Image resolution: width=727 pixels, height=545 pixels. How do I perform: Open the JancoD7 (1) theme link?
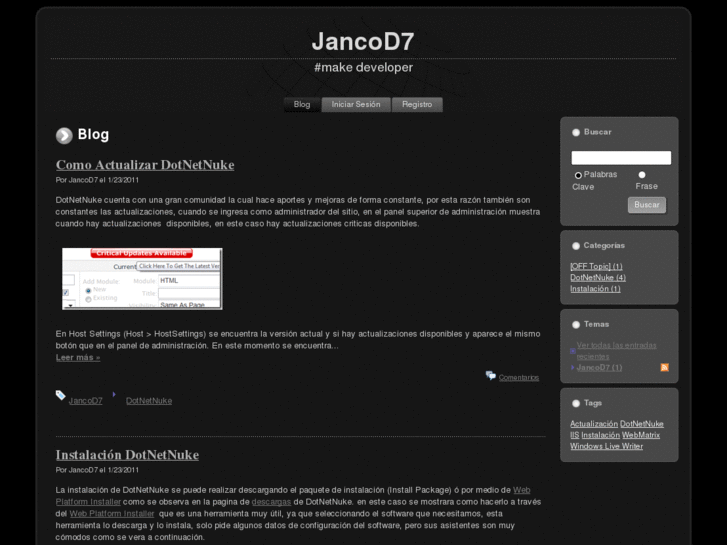[599, 367]
